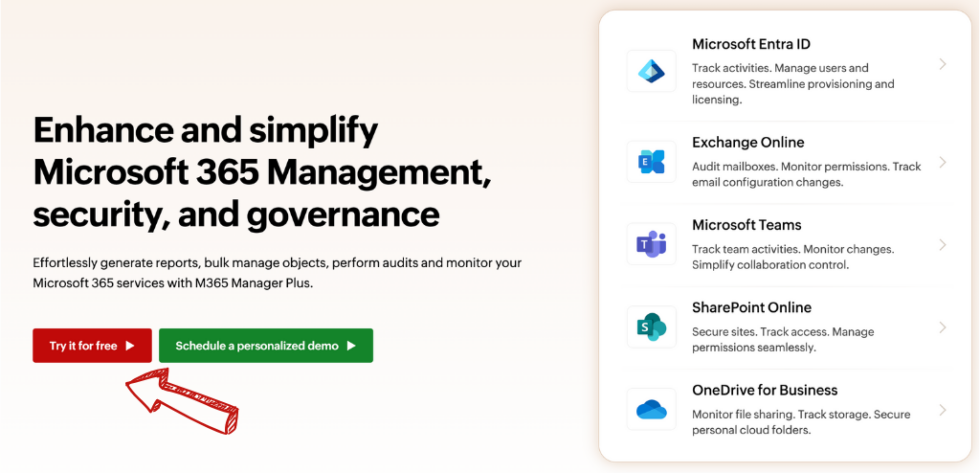Click the 'Audit mailboxes' description text
The width and height of the screenshot is (980, 473).
coord(806,175)
